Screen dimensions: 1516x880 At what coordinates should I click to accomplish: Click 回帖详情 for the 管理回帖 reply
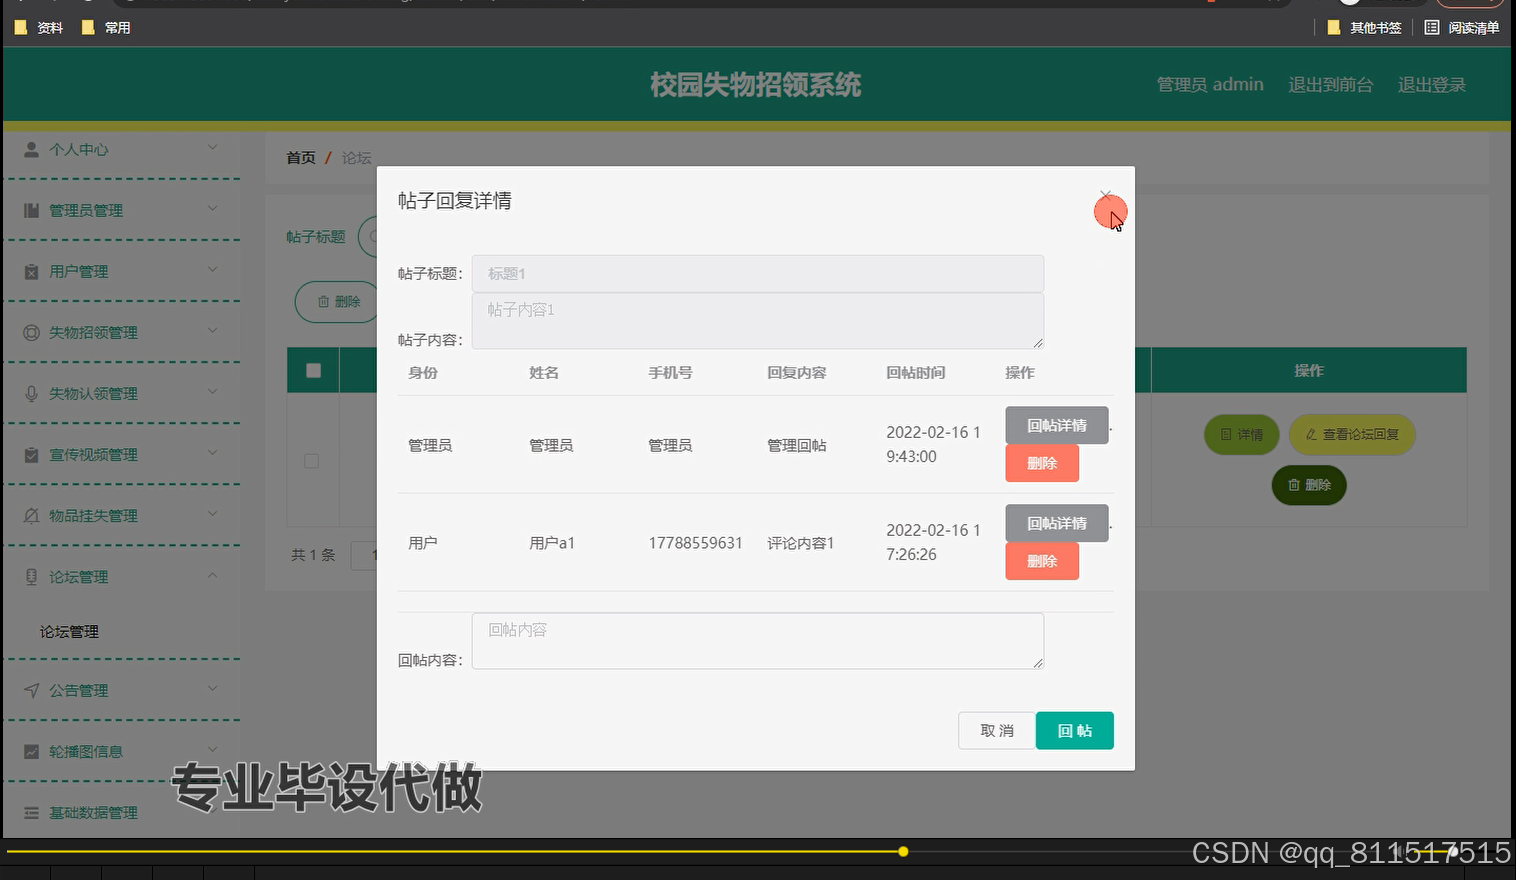pos(1057,425)
